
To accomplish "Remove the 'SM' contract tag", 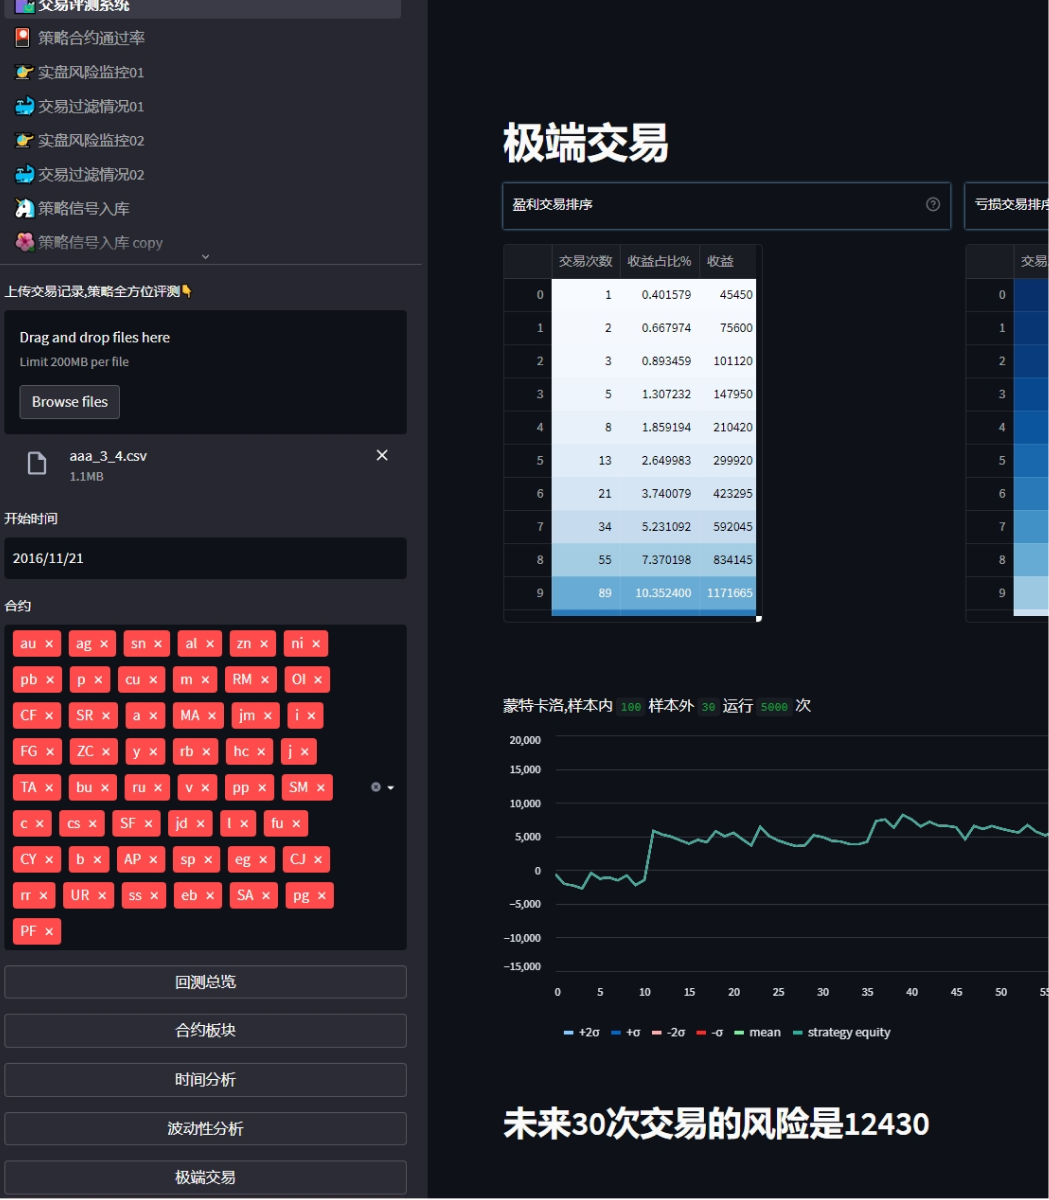I will click(x=321, y=788).
